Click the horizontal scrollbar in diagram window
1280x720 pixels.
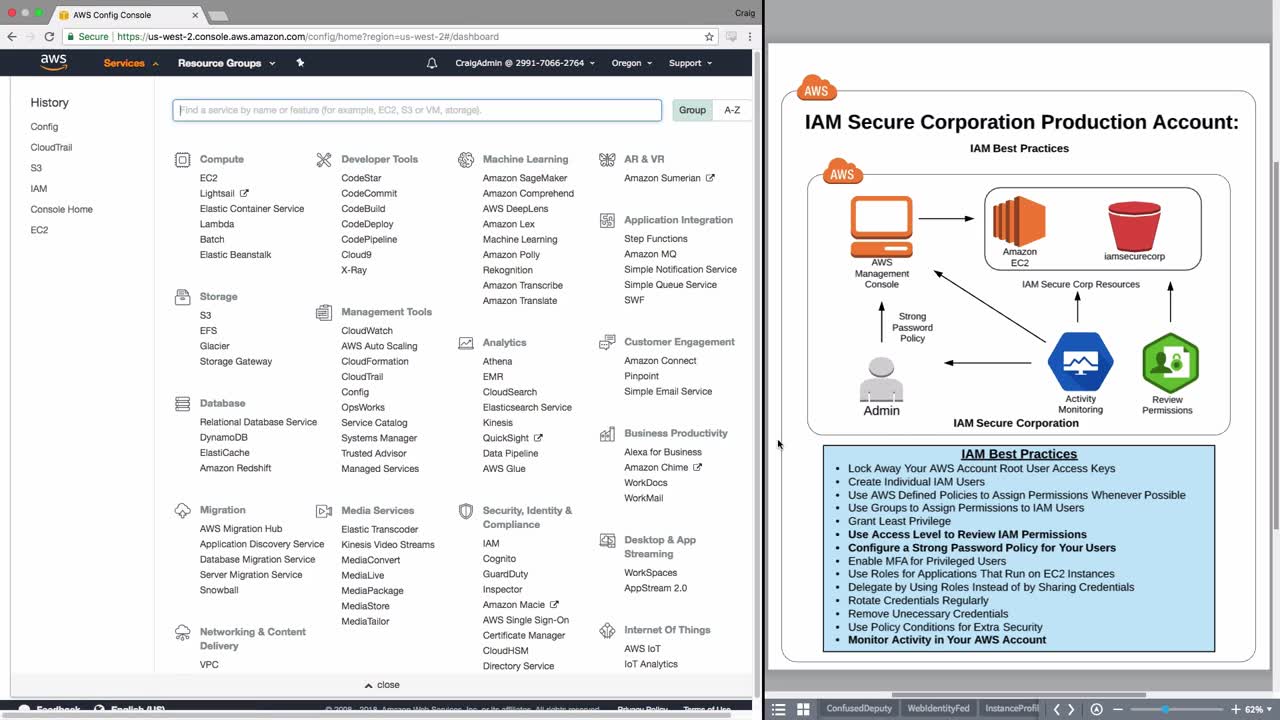[1018, 695]
